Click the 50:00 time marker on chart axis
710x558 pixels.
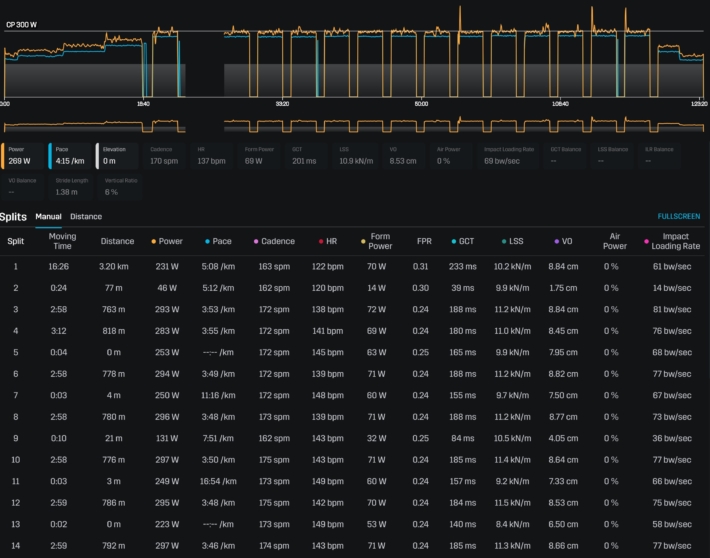(x=421, y=104)
